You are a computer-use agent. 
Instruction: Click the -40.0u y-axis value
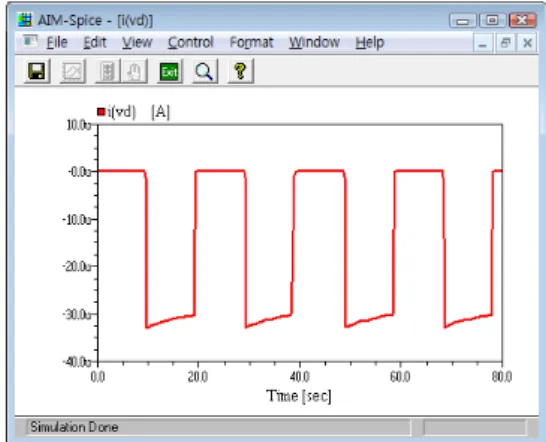pyautogui.click(x=77, y=362)
